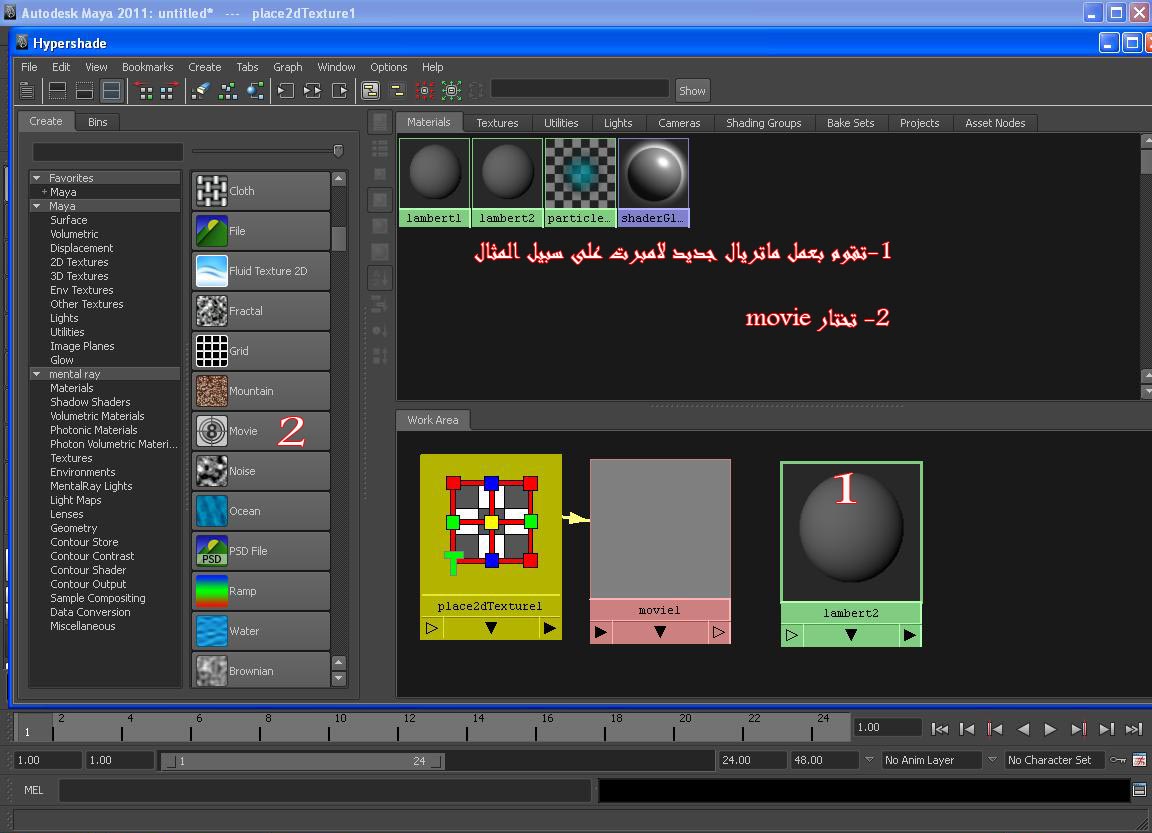Show output connections toolbar icon
Image resolution: width=1152 pixels, height=833 pixels.
(x=339, y=91)
